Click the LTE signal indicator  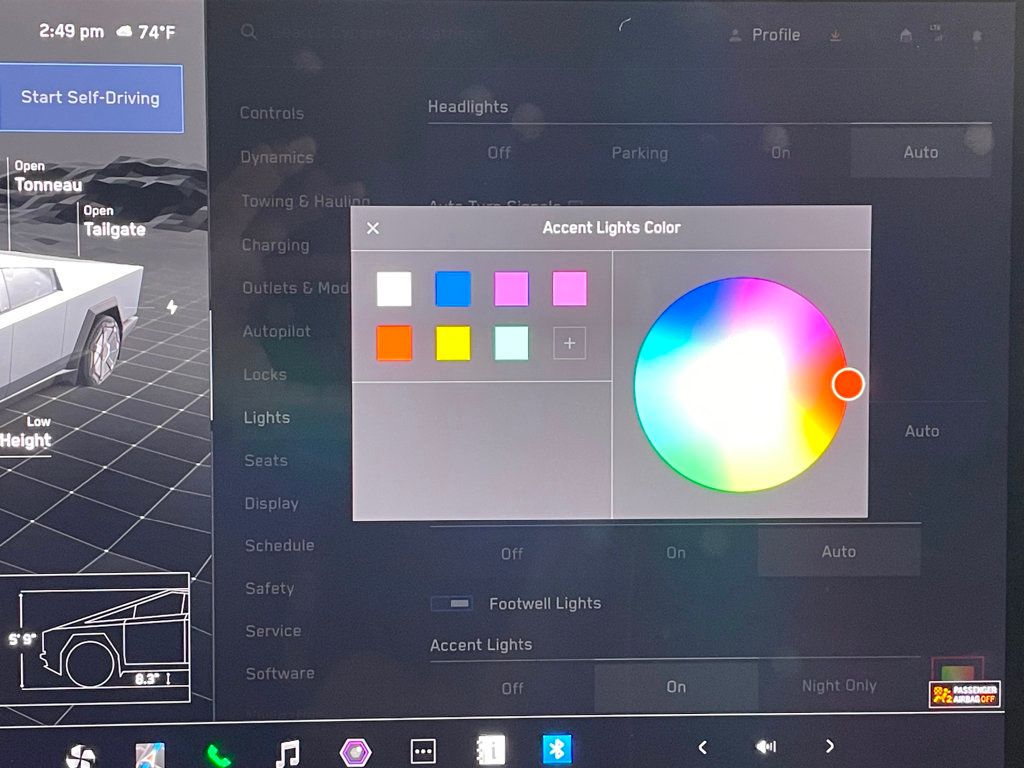(936, 33)
